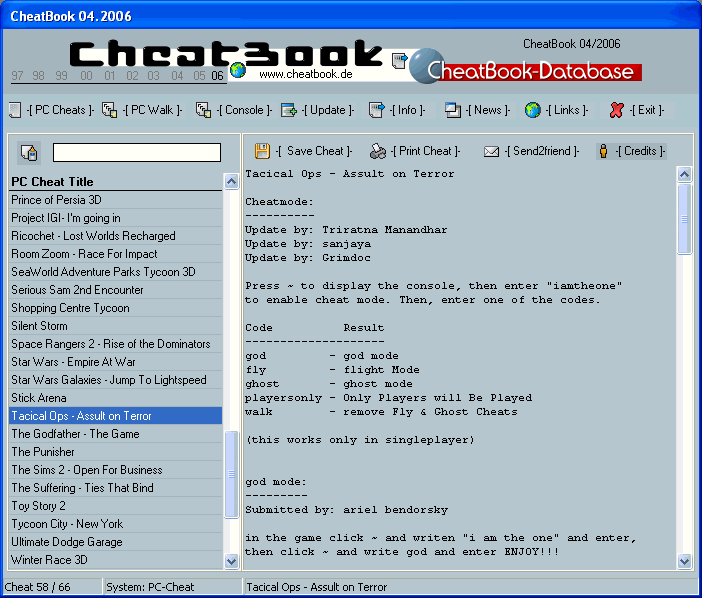
Task: Select Ricochet - Lost Worlds Recharged
Action: (x=116, y=236)
